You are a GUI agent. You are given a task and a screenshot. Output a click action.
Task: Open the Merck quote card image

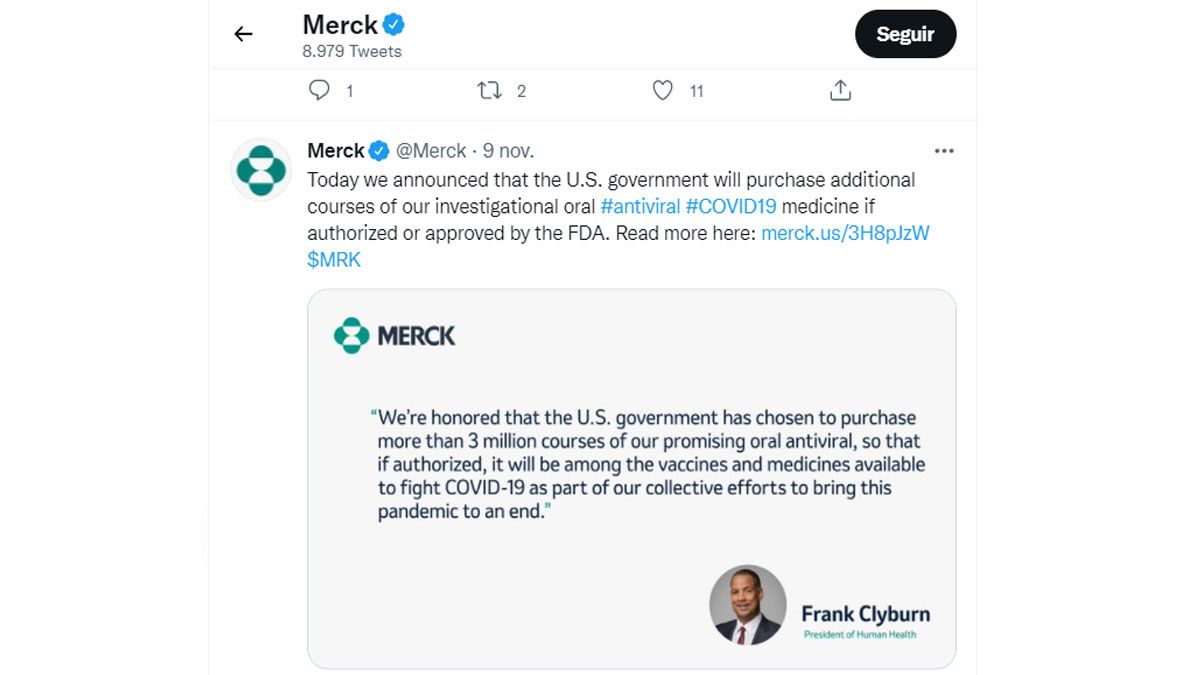coord(631,478)
